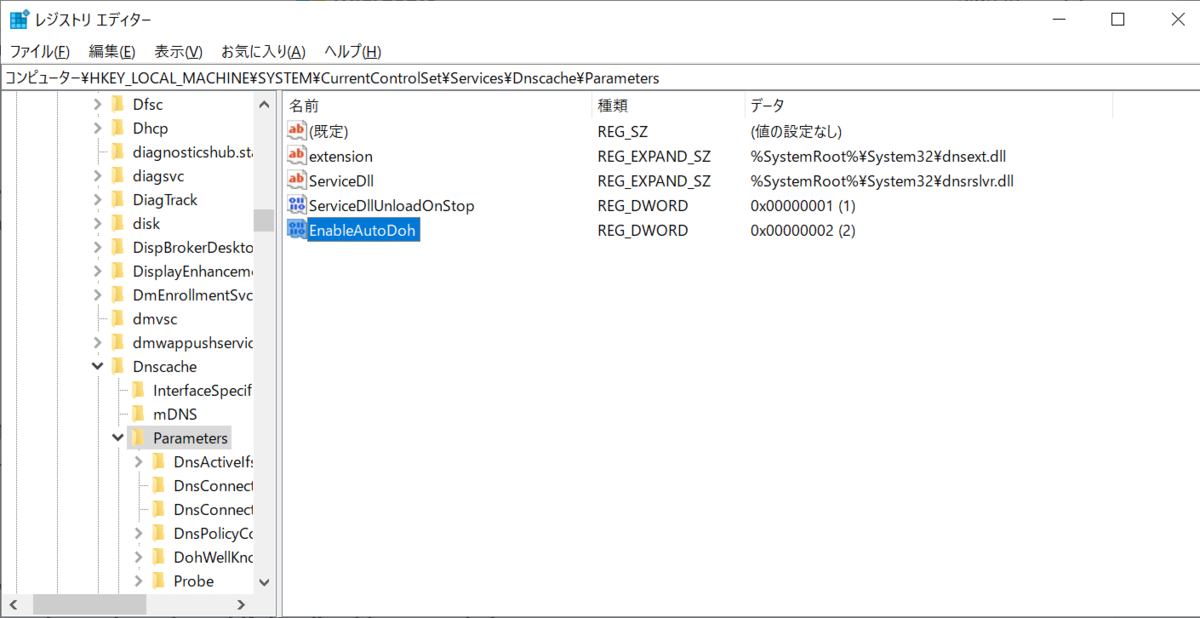This screenshot has width=1200, height=618.
Task: Collapse the Dnscache key
Action: coord(97,366)
